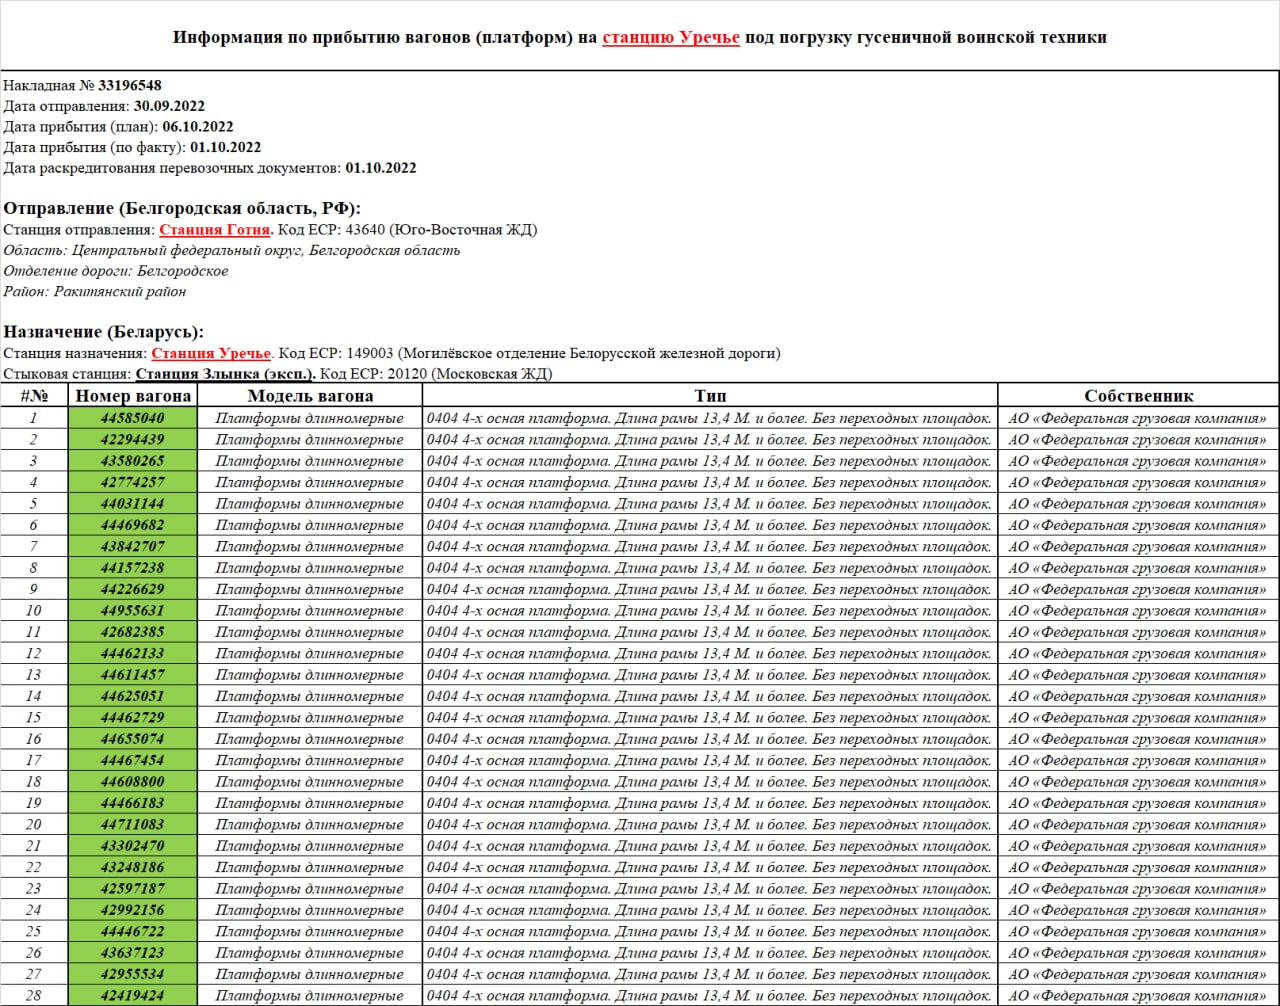The image size is (1280, 1006).
Task: Click wagon number 44955631 in row 10
Action: pos(133,611)
